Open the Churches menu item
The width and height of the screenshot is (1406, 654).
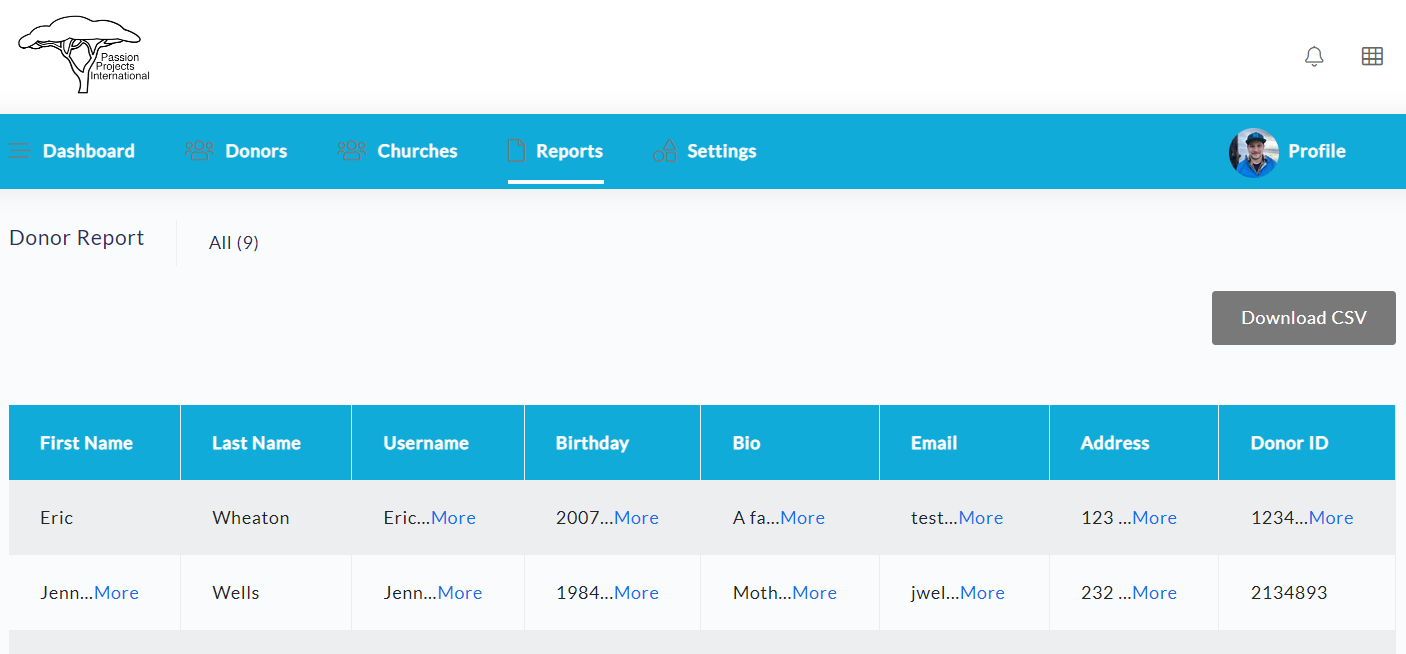click(417, 151)
